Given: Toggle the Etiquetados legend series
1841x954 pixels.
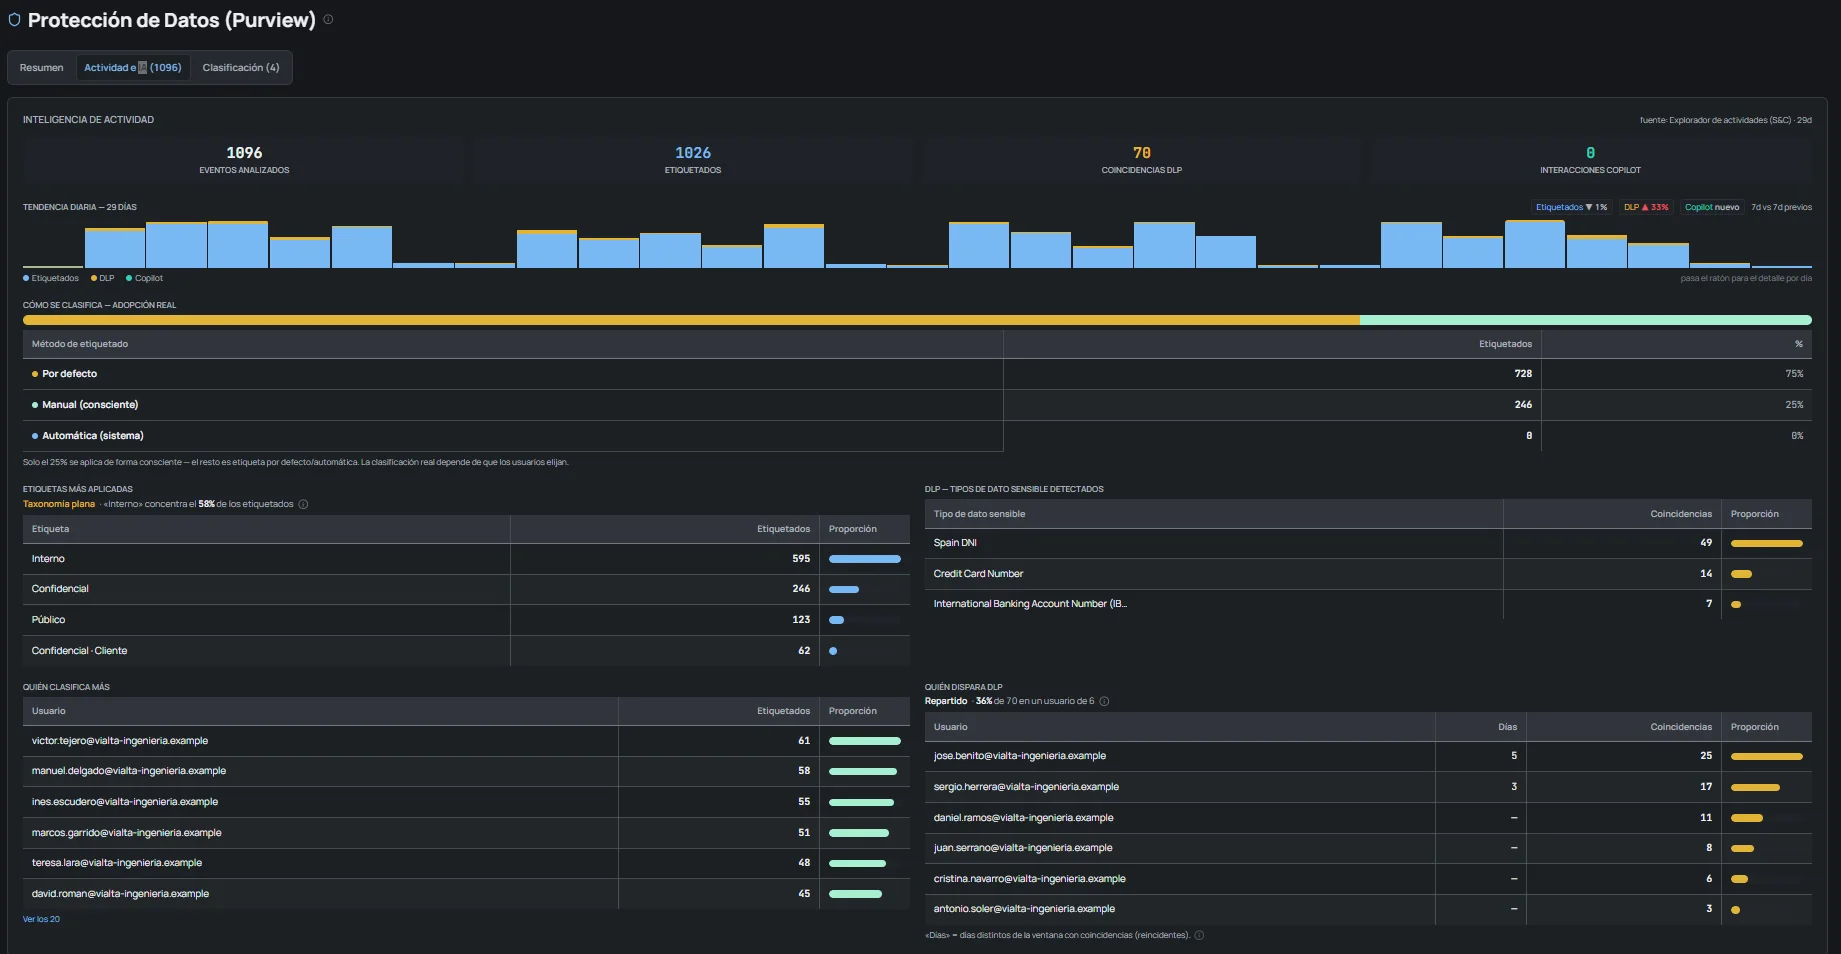Looking at the screenshot, I should click(x=51, y=278).
